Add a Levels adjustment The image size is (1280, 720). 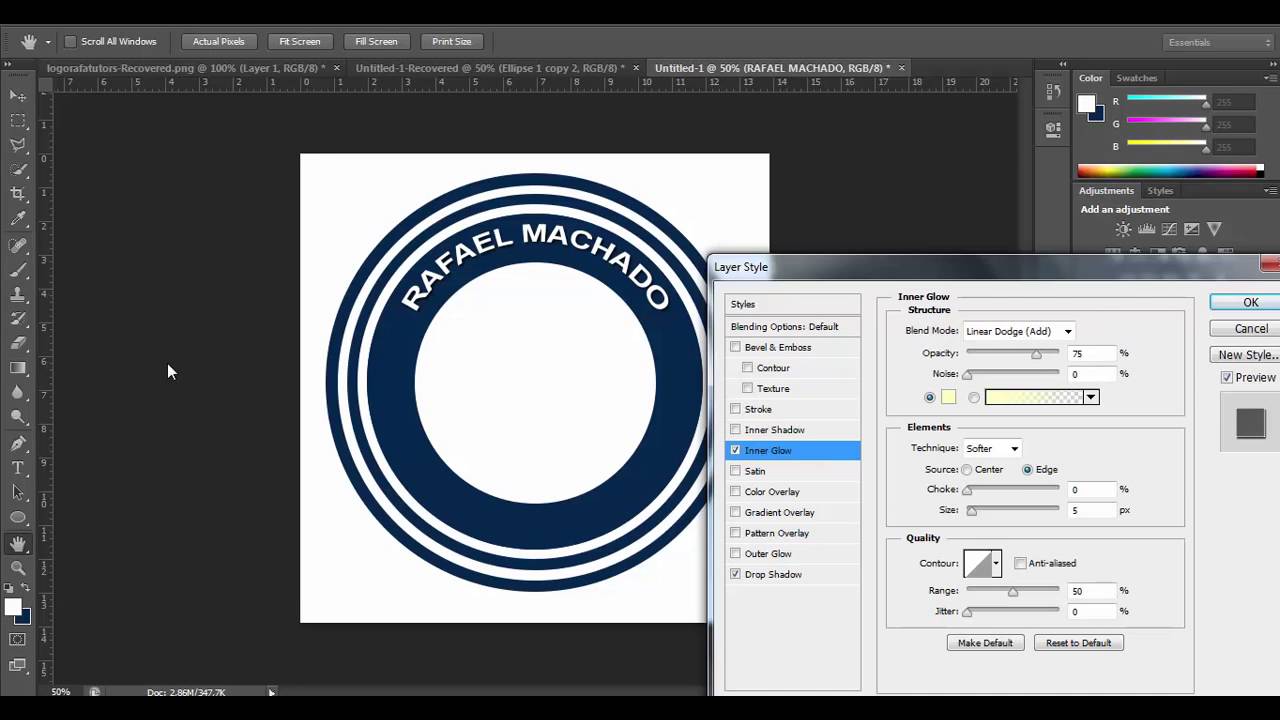coord(1147,229)
